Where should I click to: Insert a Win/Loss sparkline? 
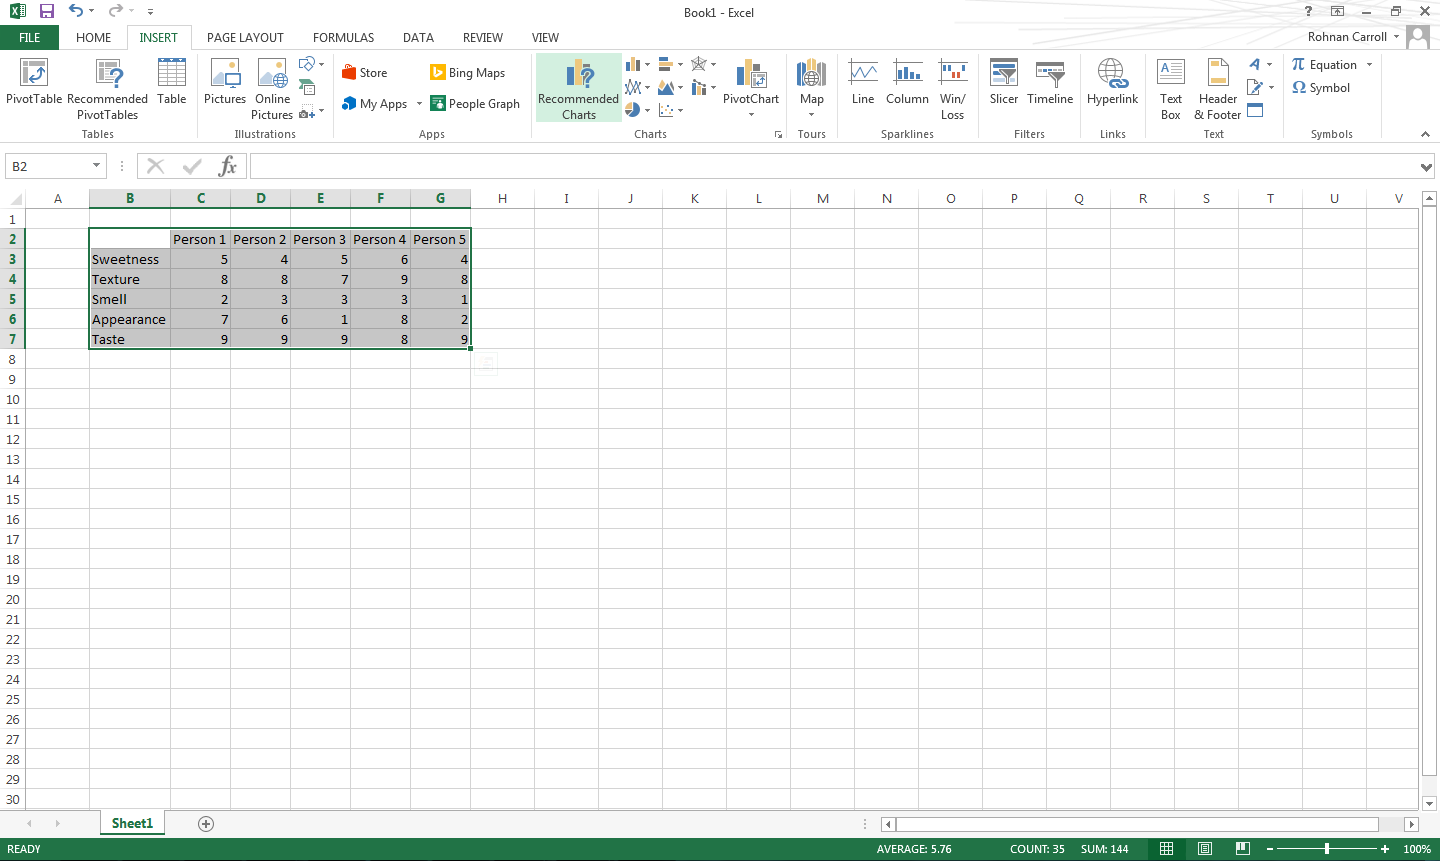[953, 89]
